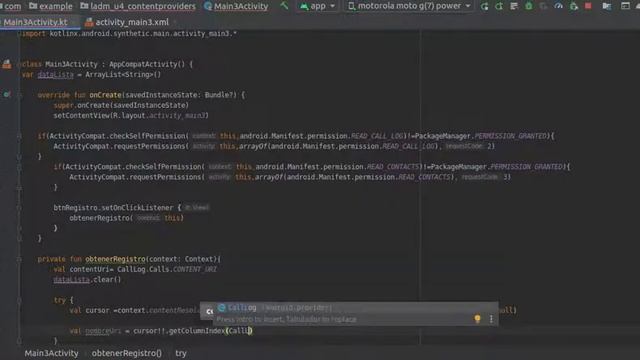
Task: Click the obtenerRegistro function name in its declaration
Action: pos(116,259)
